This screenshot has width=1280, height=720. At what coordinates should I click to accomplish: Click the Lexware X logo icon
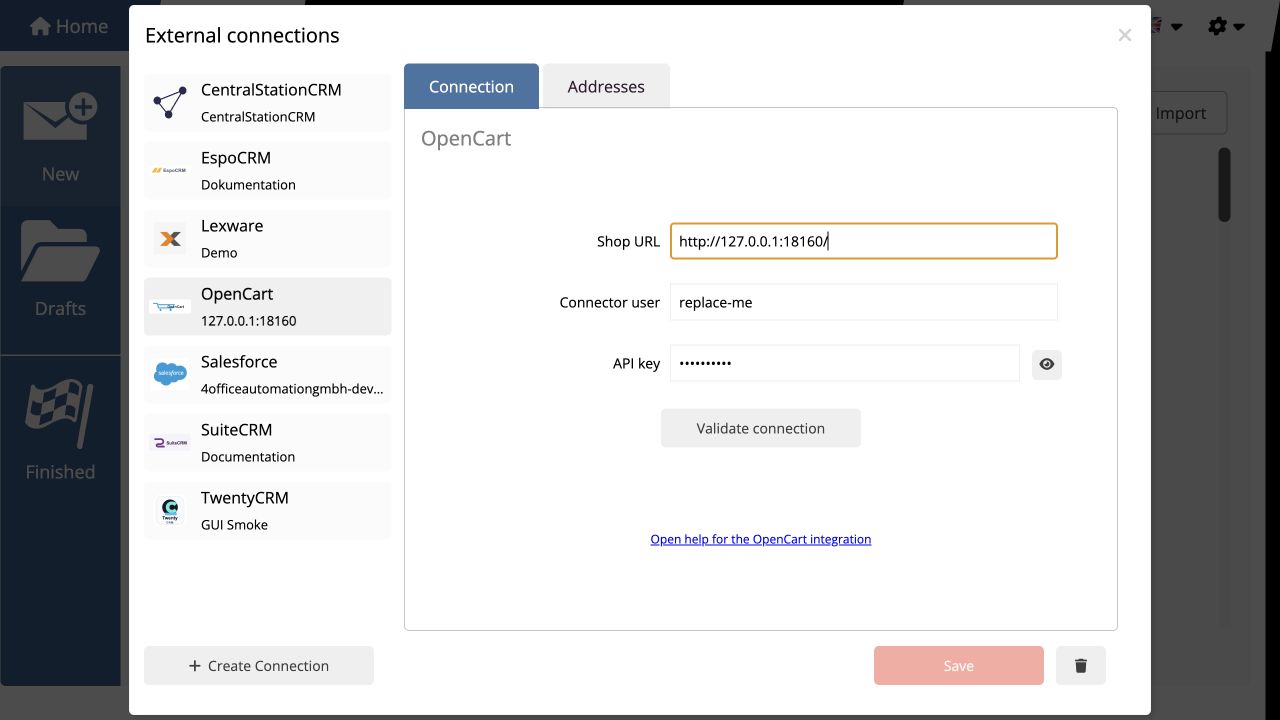click(169, 238)
